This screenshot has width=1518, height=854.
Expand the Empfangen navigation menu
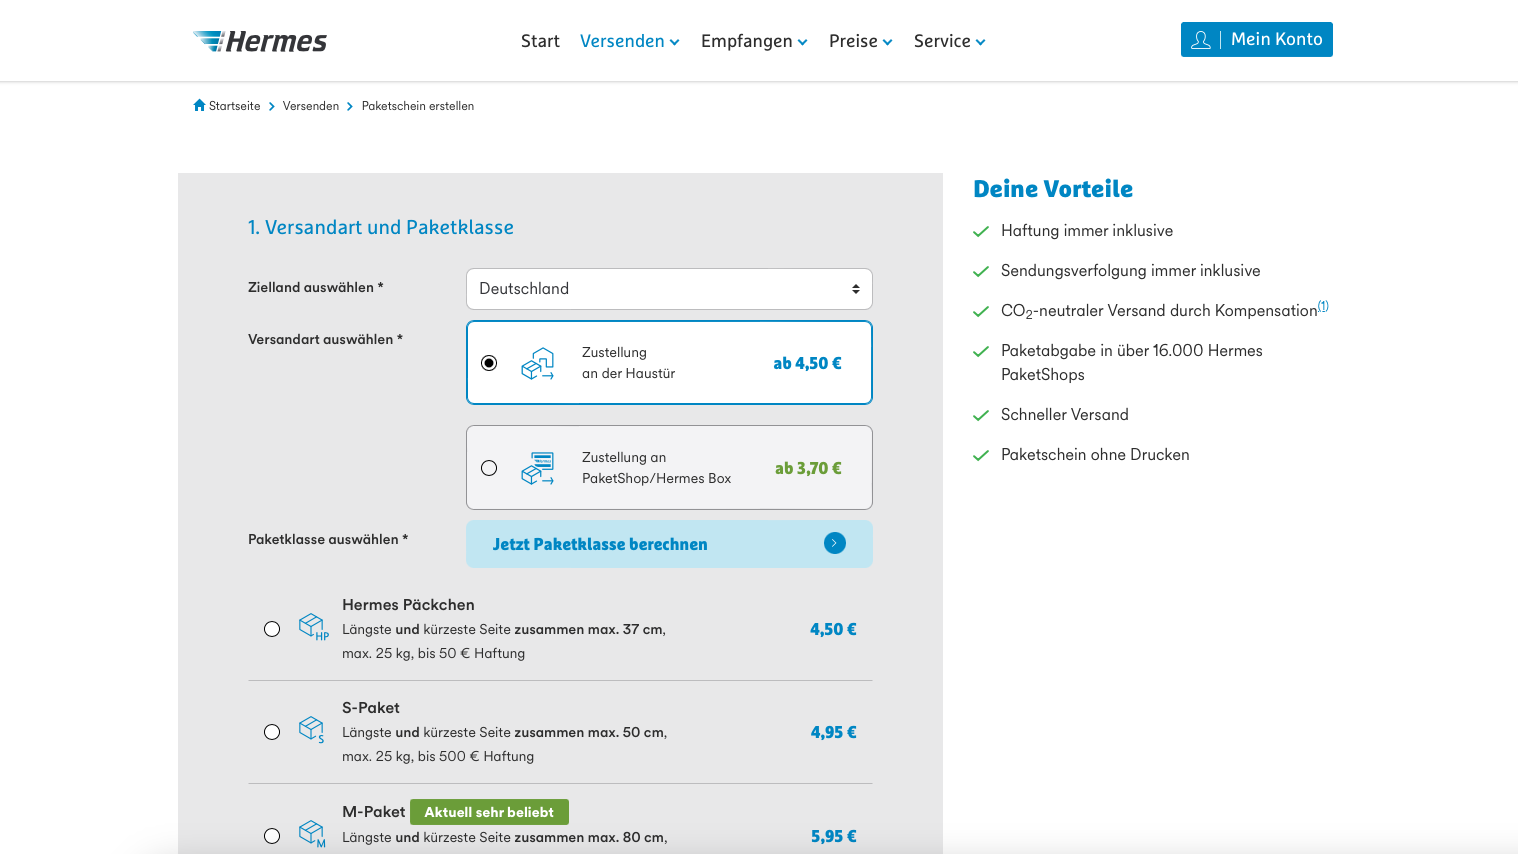pyautogui.click(x=753, y=41)
